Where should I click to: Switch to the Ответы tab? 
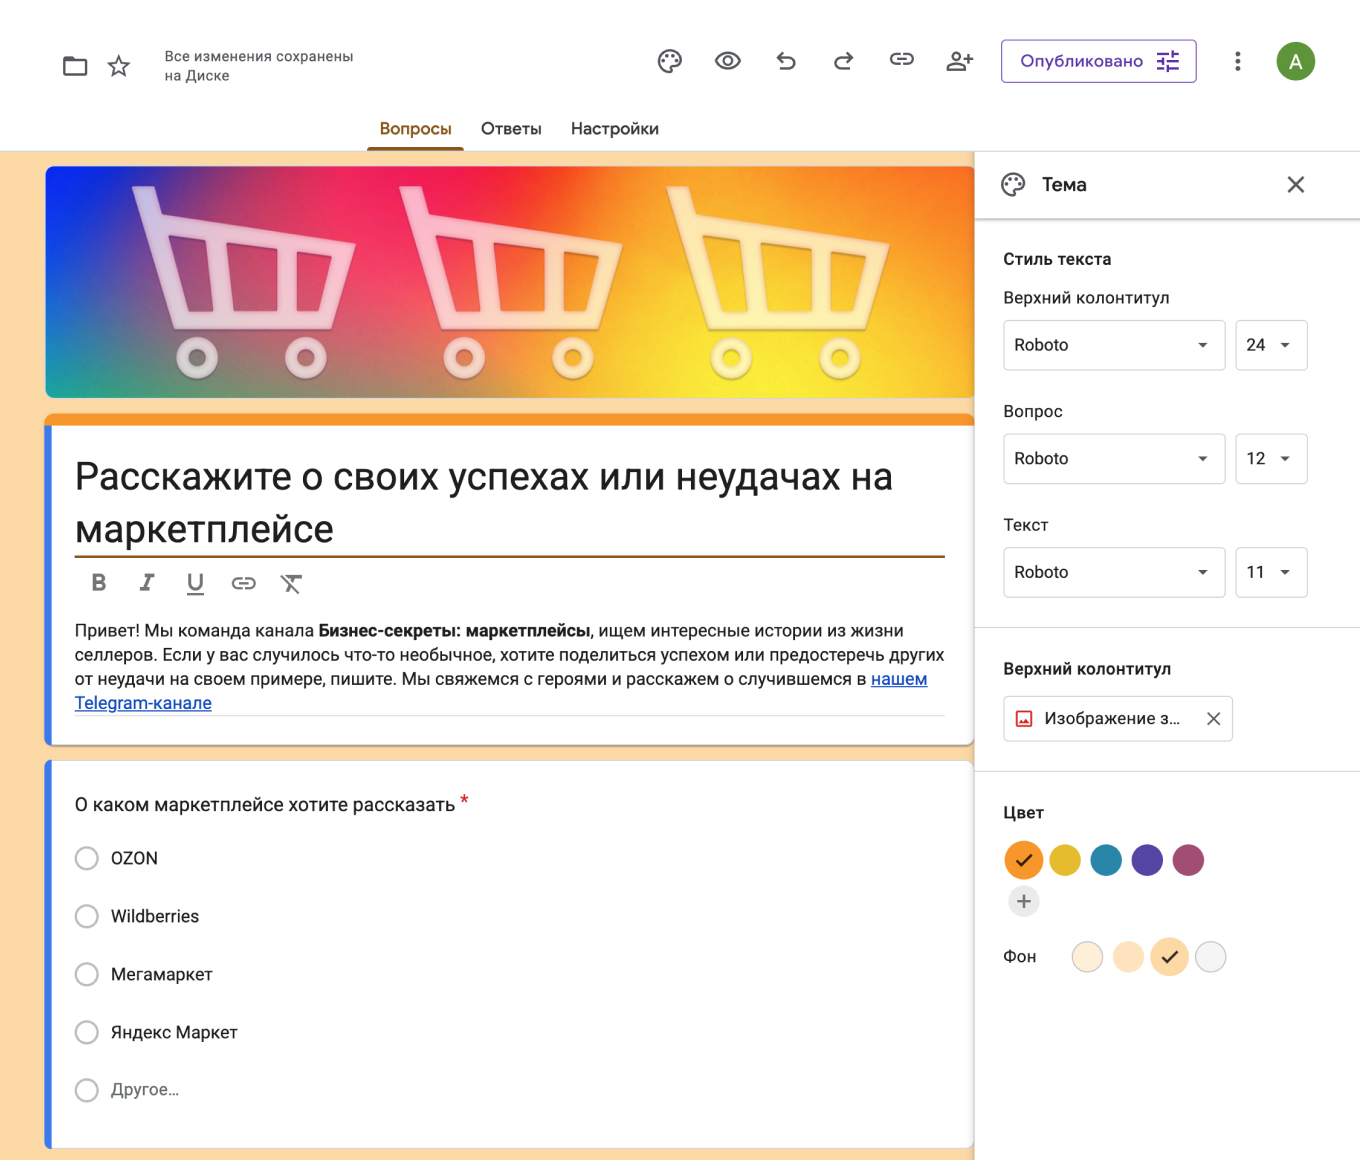point(511,128)
